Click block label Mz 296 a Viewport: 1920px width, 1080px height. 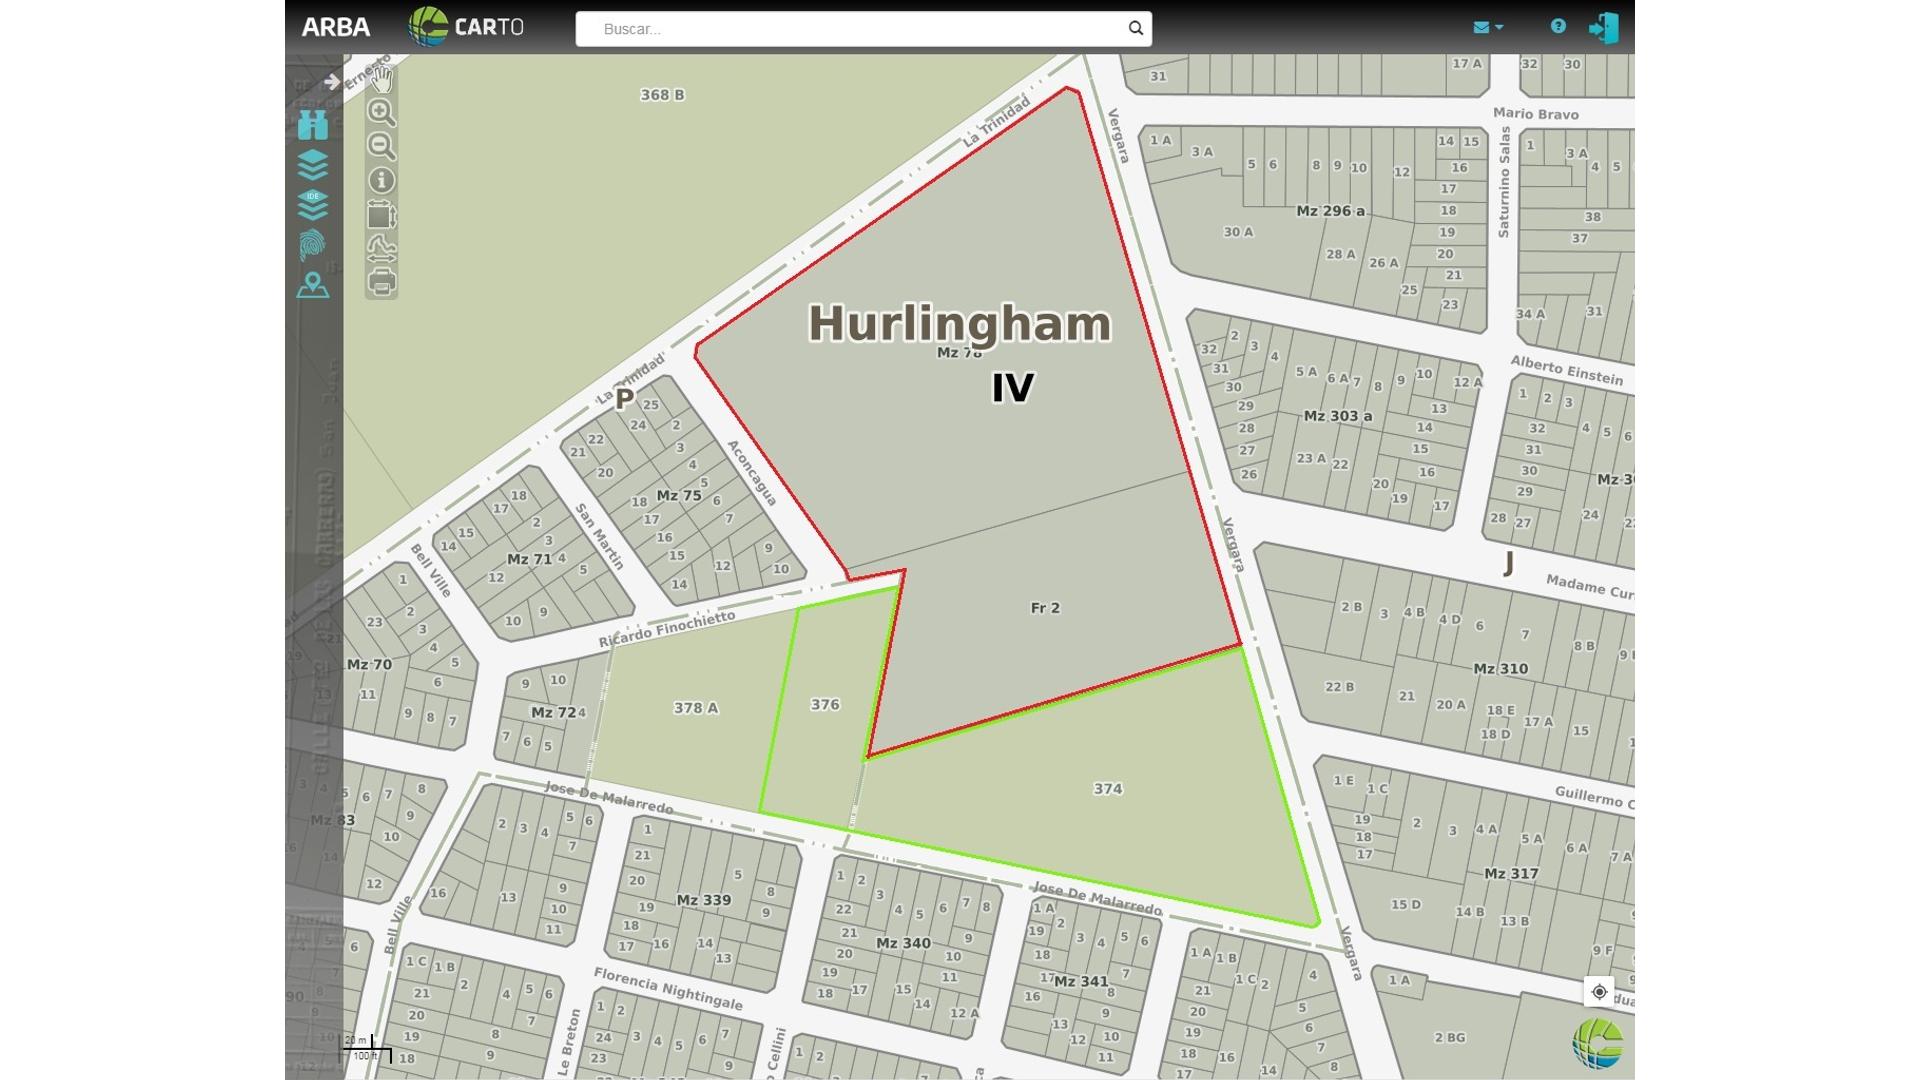point(1330,211)
